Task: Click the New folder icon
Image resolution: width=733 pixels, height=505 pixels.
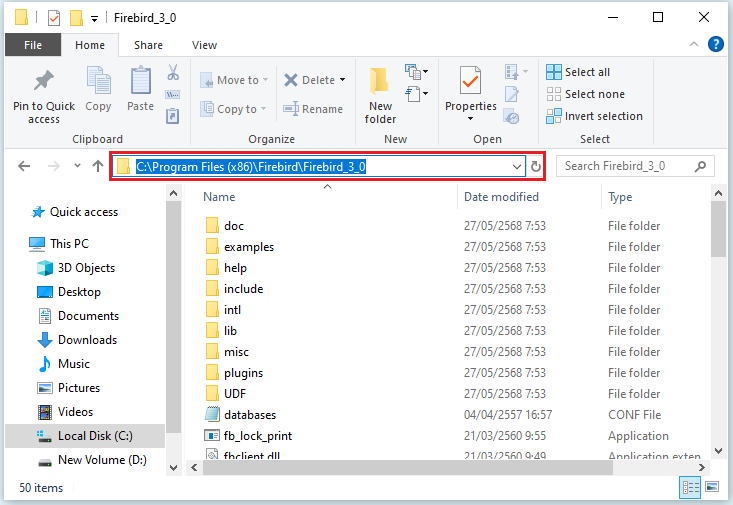Action: tap(380, 81)
